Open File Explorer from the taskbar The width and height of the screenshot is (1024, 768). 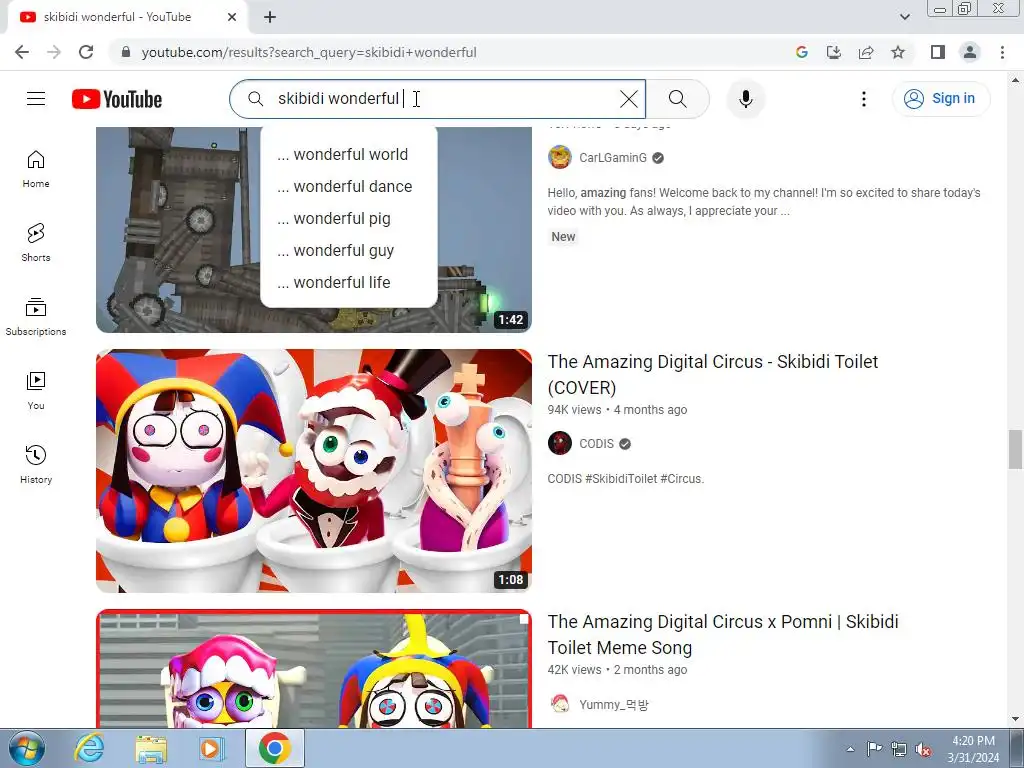151,748
